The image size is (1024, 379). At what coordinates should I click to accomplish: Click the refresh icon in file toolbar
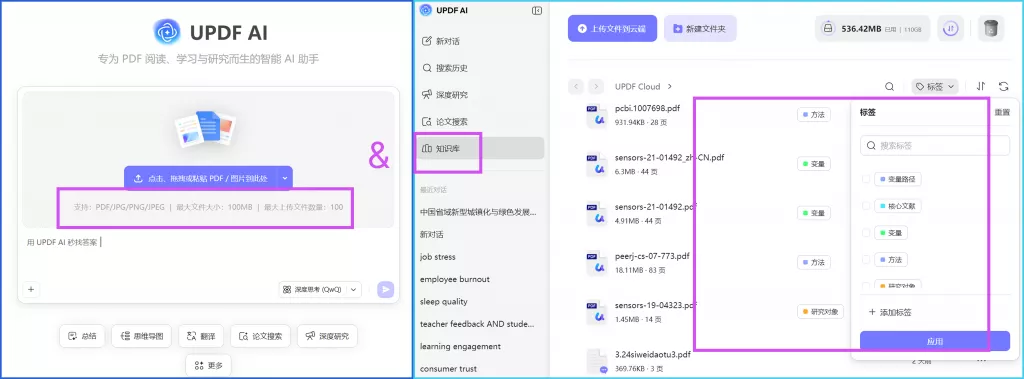(1004, 86)
